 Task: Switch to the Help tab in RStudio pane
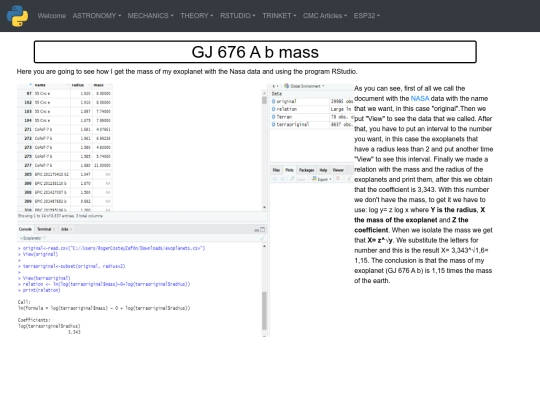(323, 170)
